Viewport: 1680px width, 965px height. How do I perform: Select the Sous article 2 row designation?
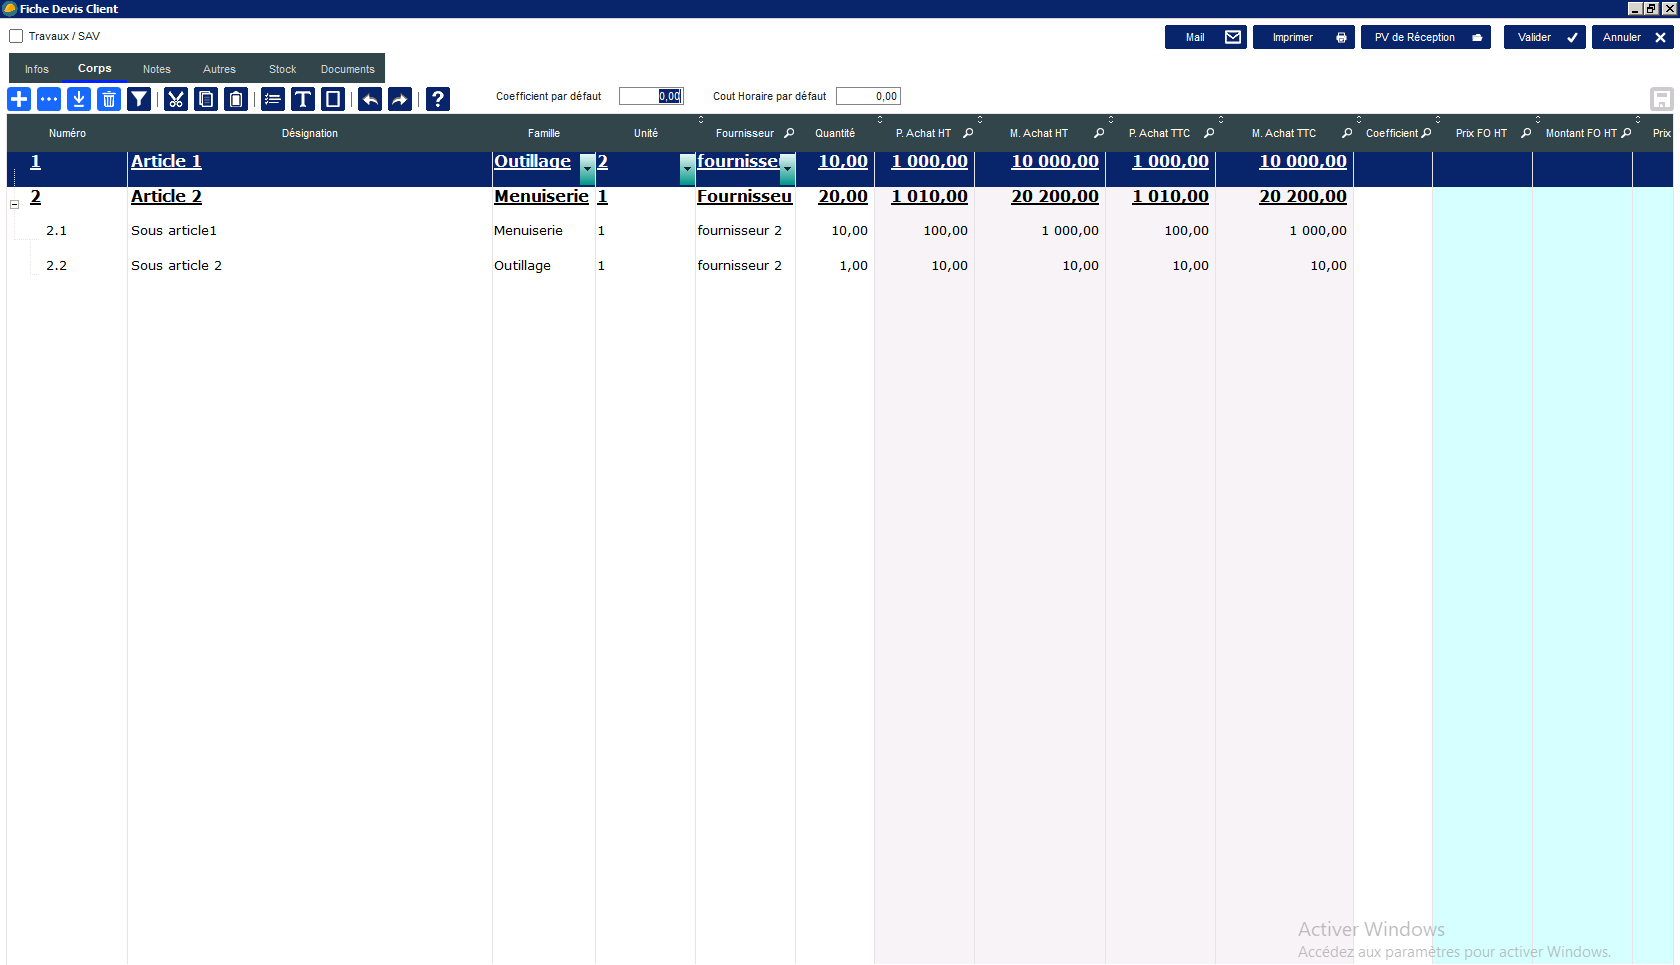tap(176, 265)
